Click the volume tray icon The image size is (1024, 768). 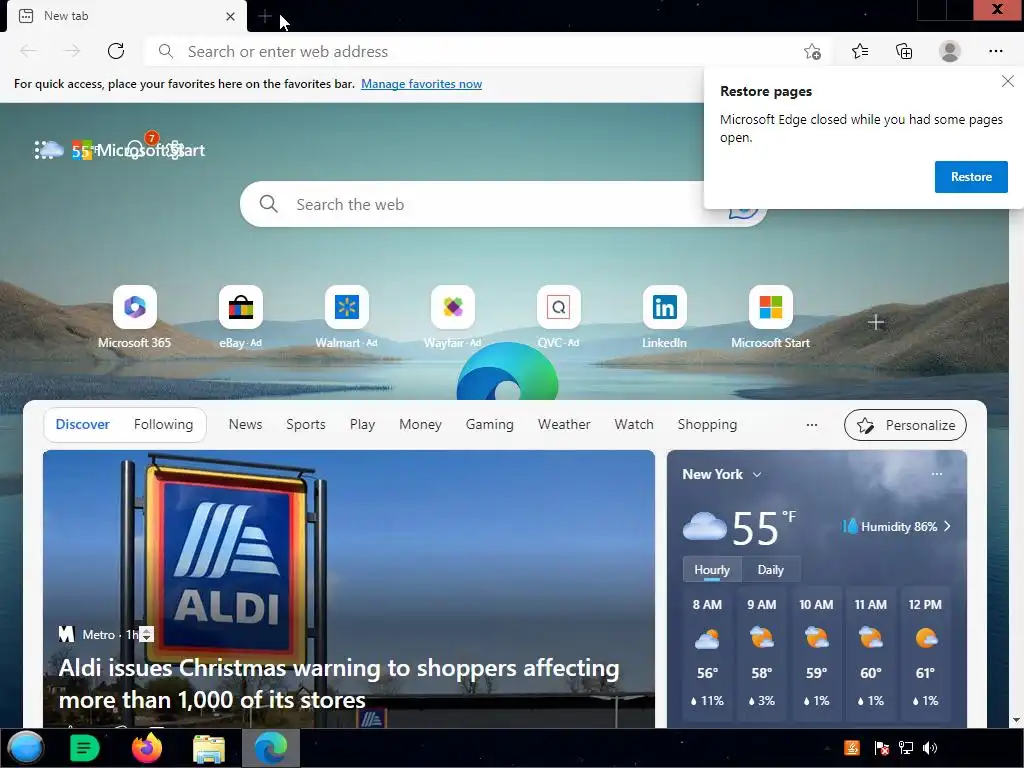(x=930, y=748)
